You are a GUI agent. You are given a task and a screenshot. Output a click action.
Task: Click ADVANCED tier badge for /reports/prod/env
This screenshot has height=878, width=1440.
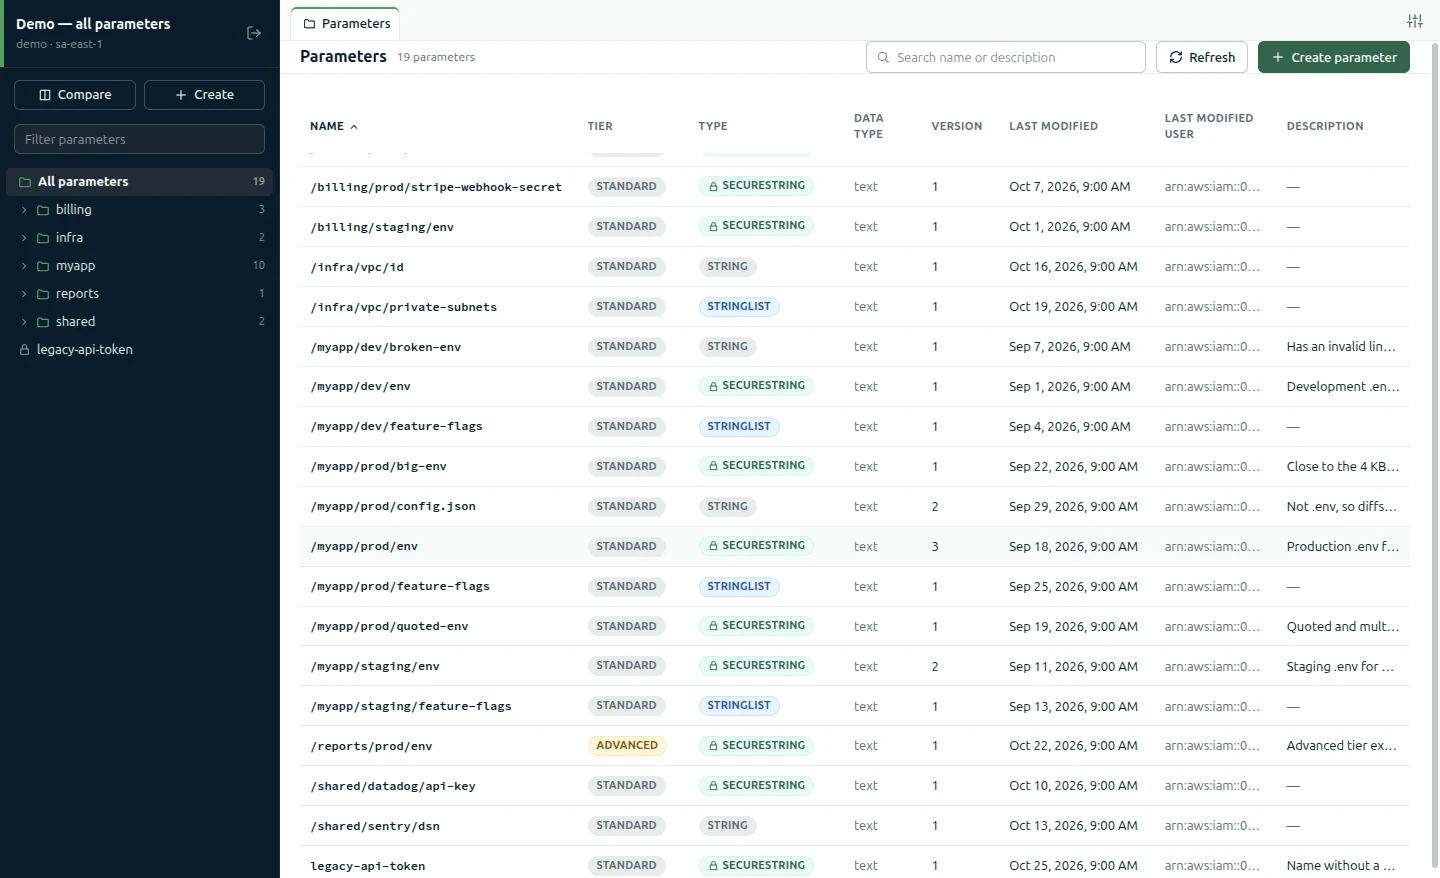627,746
